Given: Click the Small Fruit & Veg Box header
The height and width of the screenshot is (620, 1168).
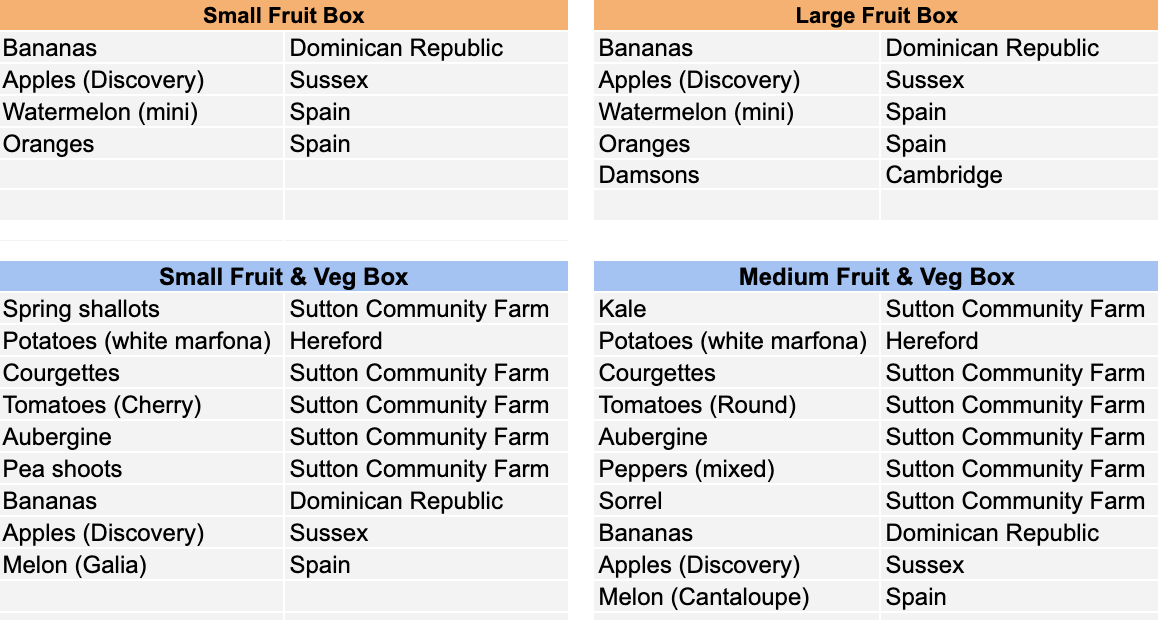Looking at the screenshot, I should (284, 276).
